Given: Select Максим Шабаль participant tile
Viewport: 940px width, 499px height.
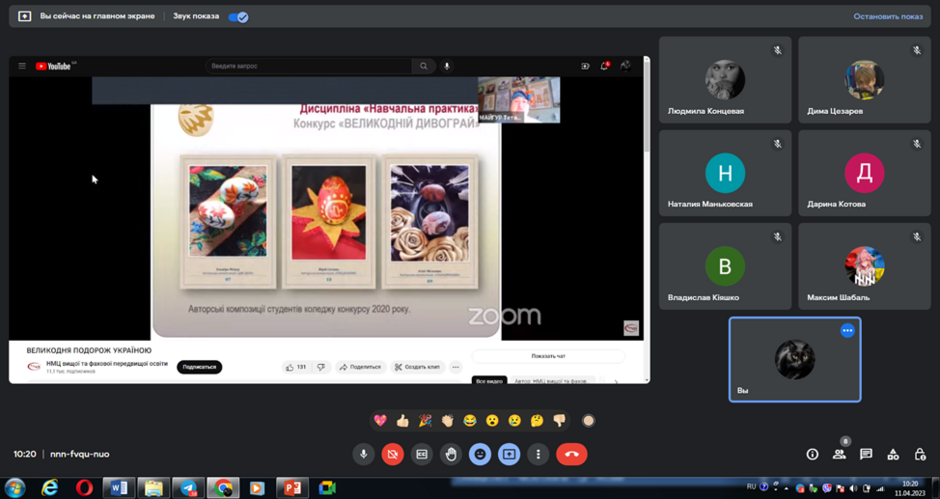Looking at the screenshot, I should 864,266.
